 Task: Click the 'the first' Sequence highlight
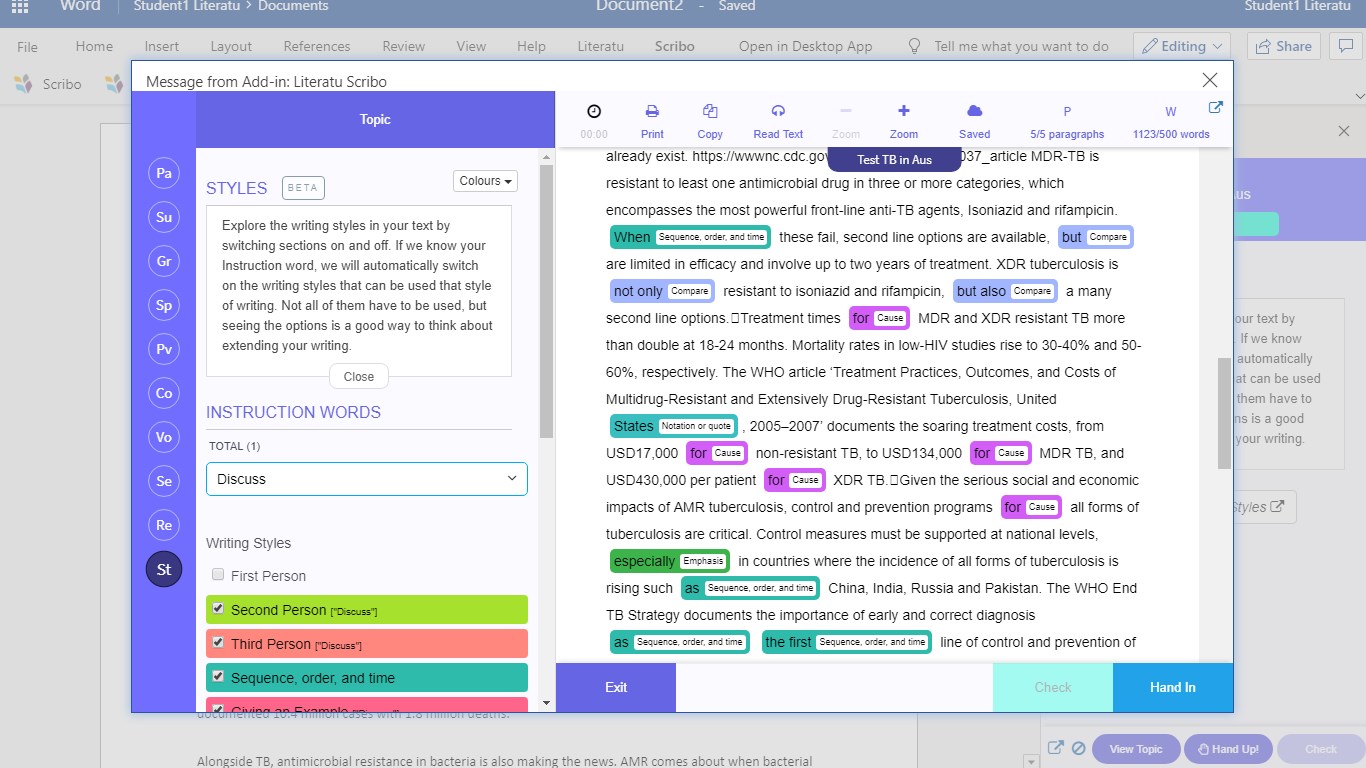847,642
